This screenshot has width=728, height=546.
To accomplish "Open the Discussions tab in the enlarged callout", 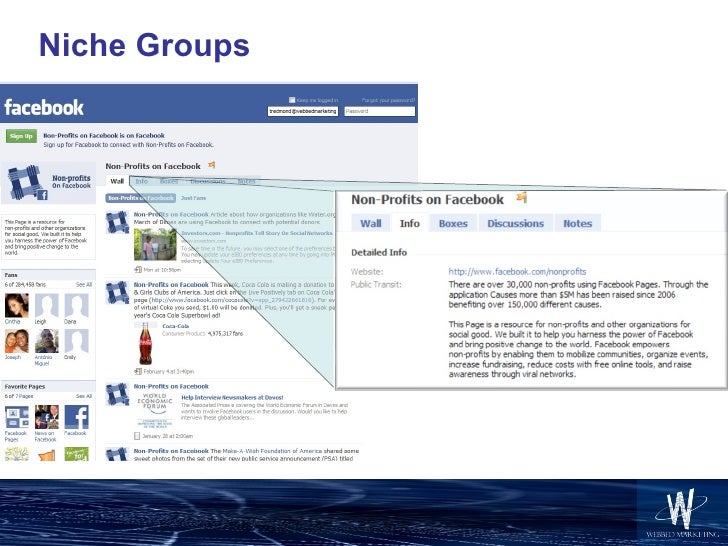I will (515, 223).
